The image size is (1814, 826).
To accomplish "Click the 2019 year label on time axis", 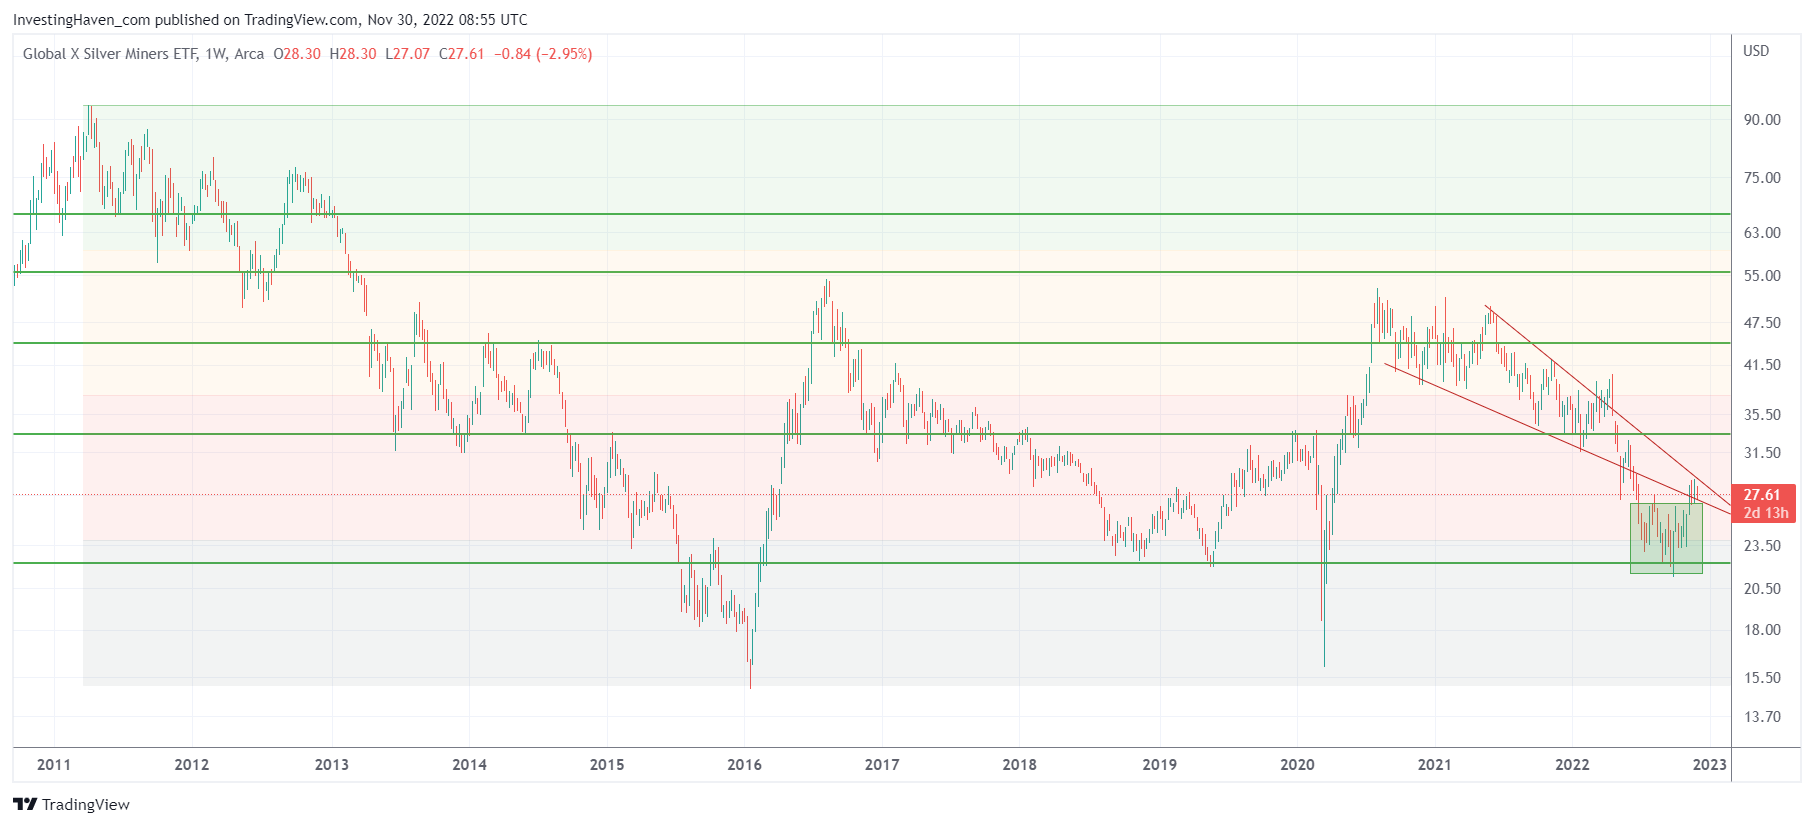I will point(1160,765).
